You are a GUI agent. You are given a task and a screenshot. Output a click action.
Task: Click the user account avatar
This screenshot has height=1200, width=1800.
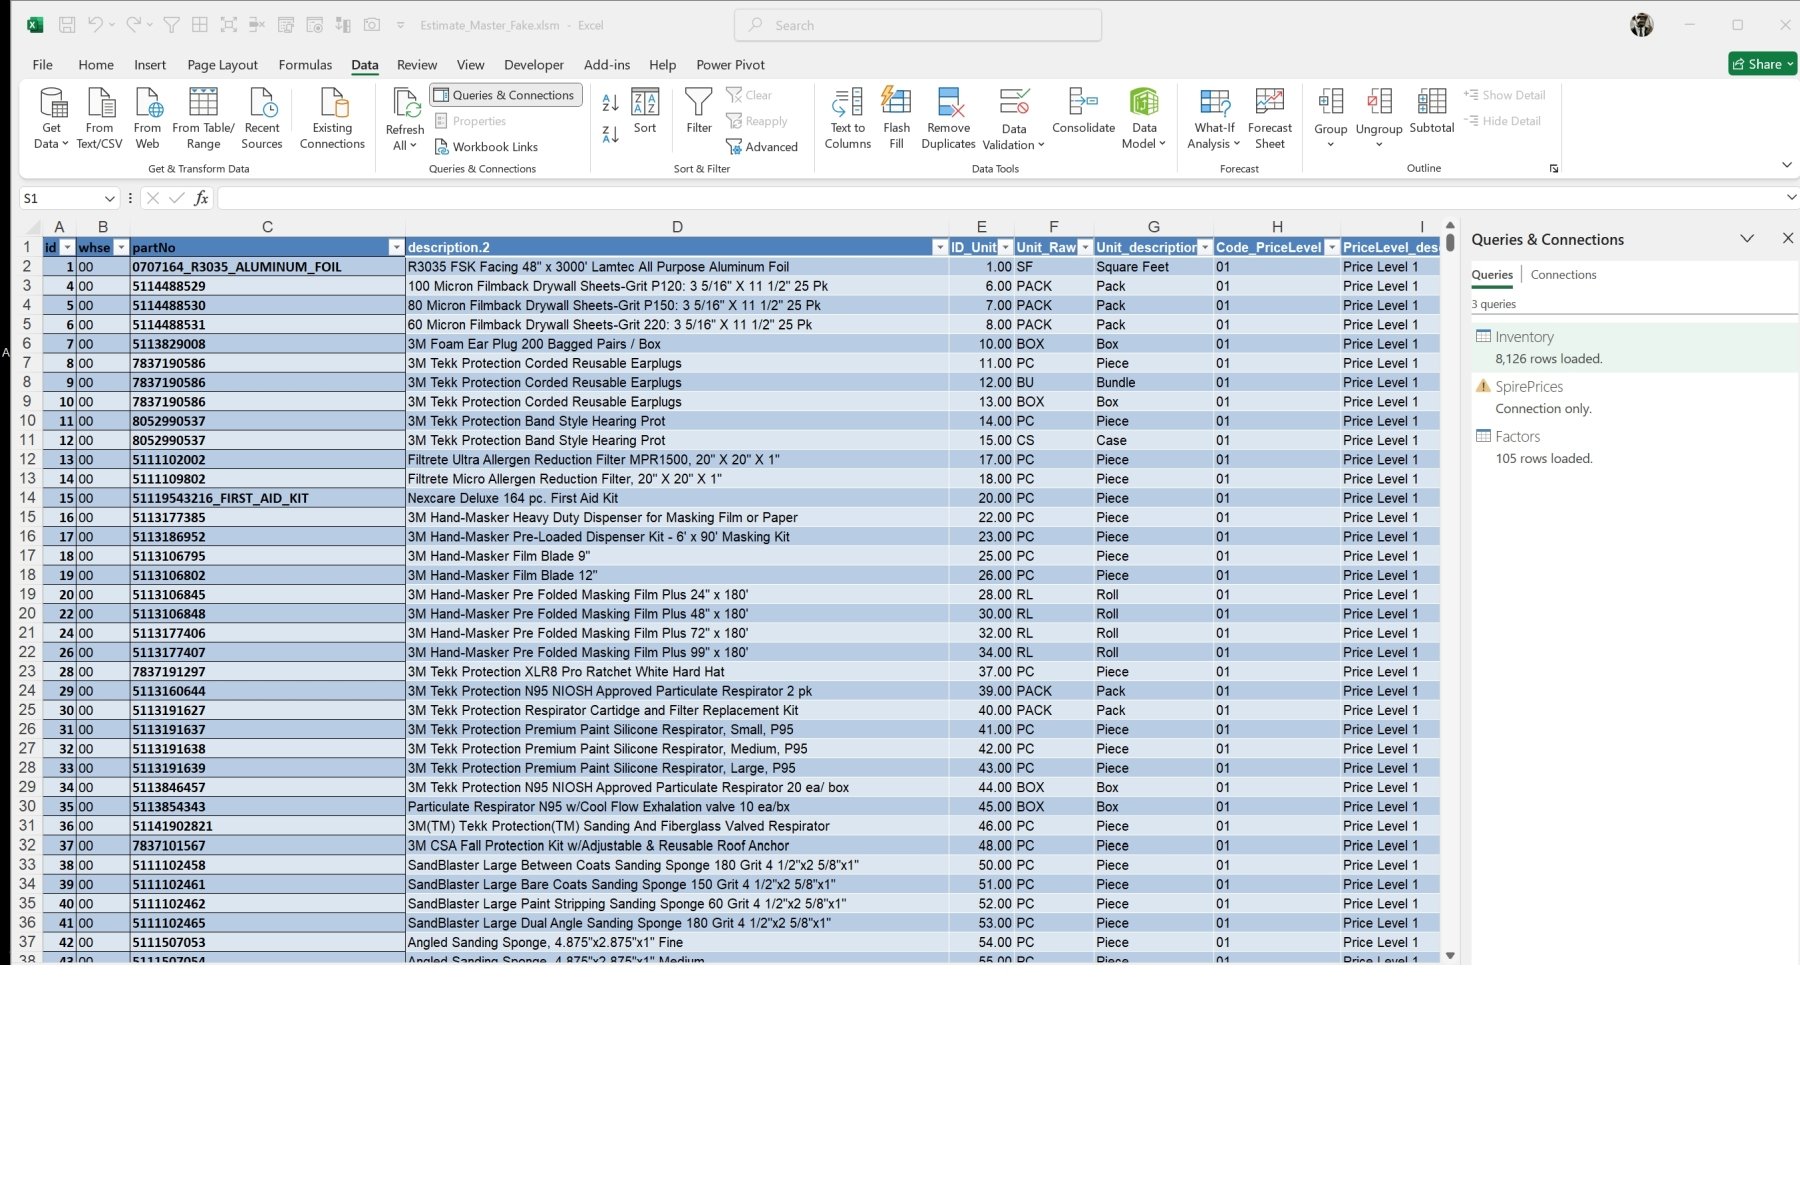click(1641, 25)
